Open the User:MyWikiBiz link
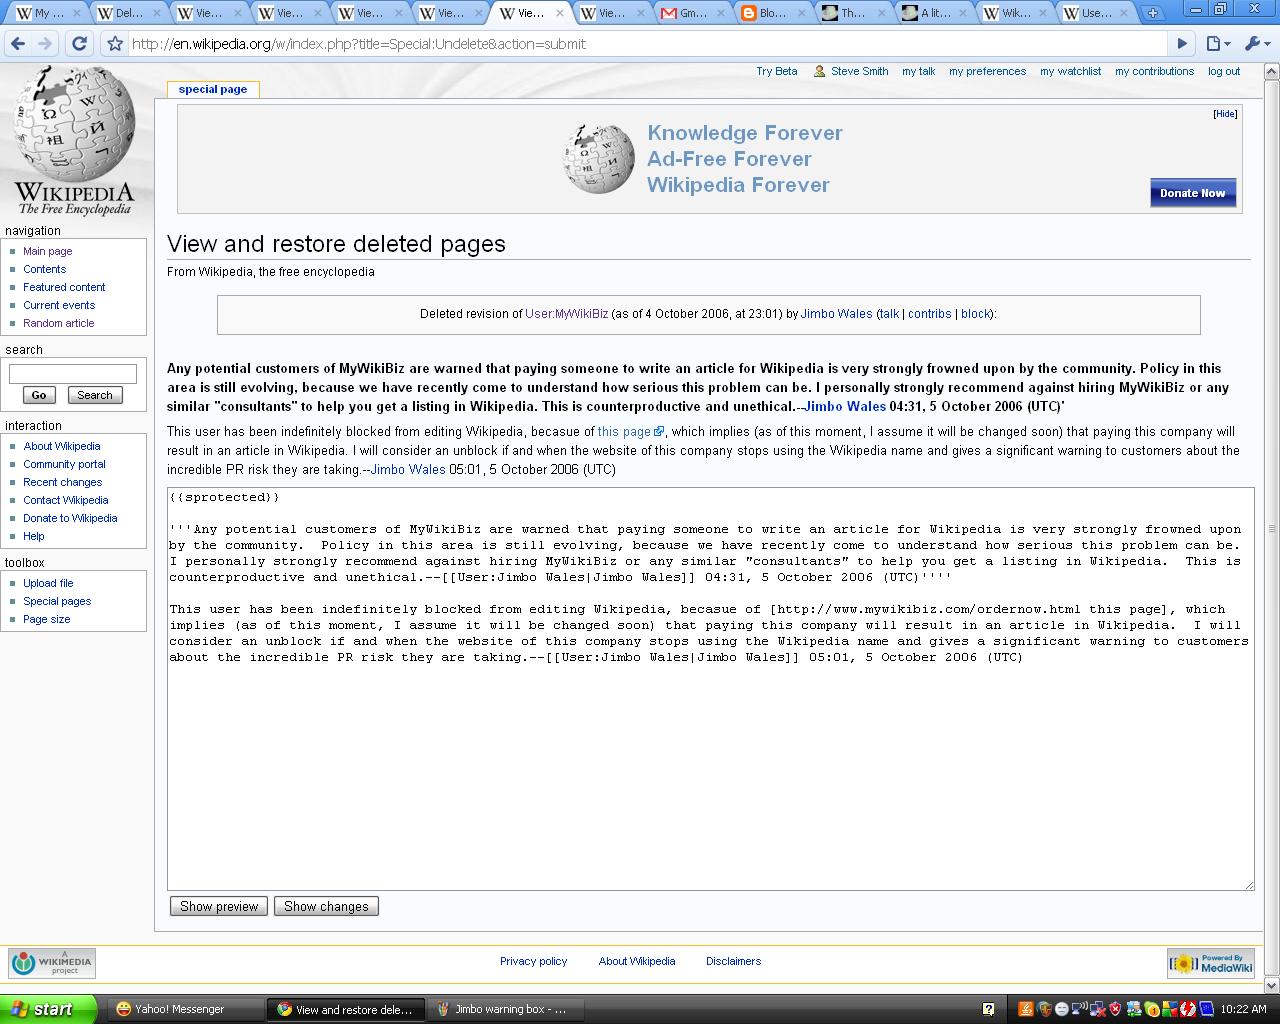This screenshot has height=1024, width=1280. (566, 314)
